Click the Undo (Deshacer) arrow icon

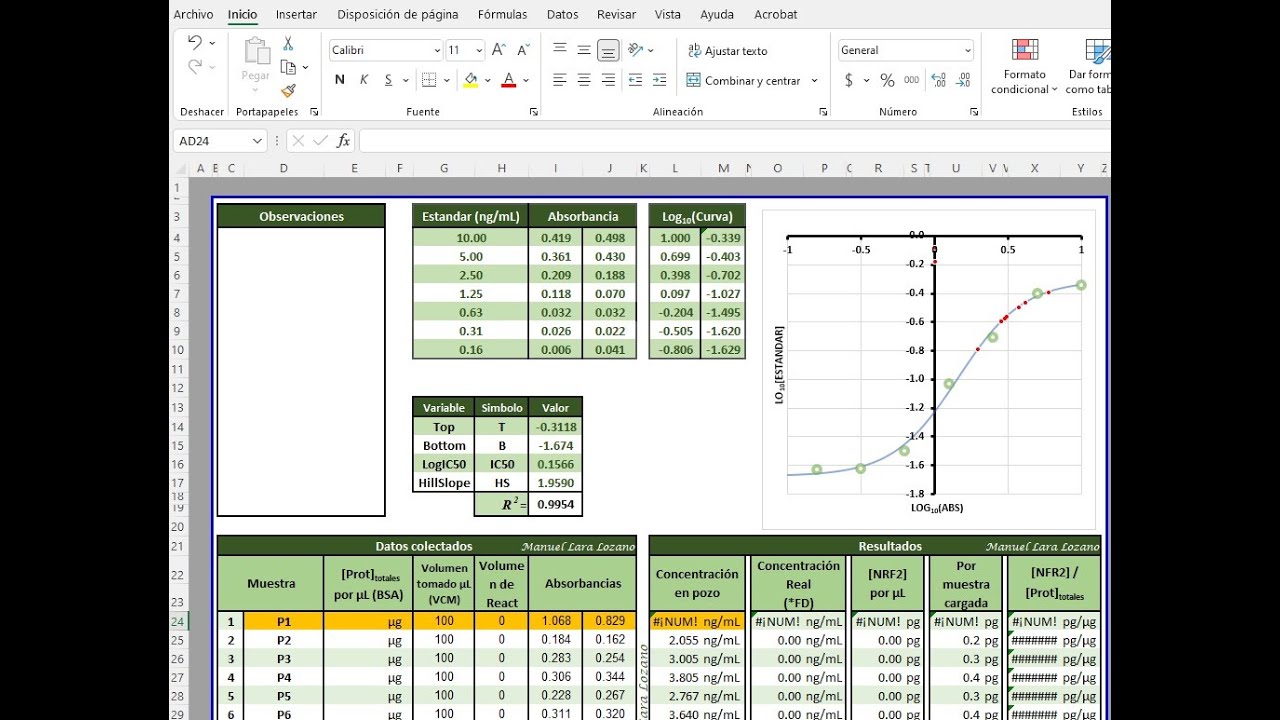click(194, 43)
